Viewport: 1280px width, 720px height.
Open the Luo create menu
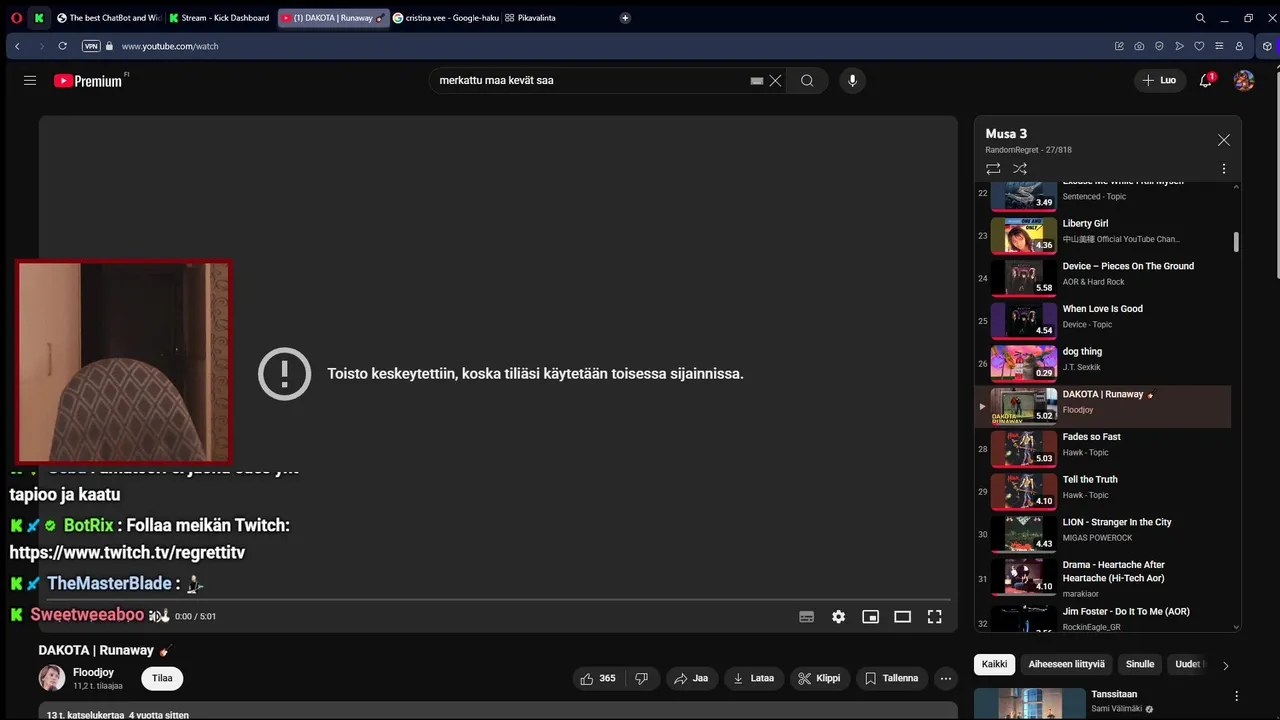[1160, 80]
